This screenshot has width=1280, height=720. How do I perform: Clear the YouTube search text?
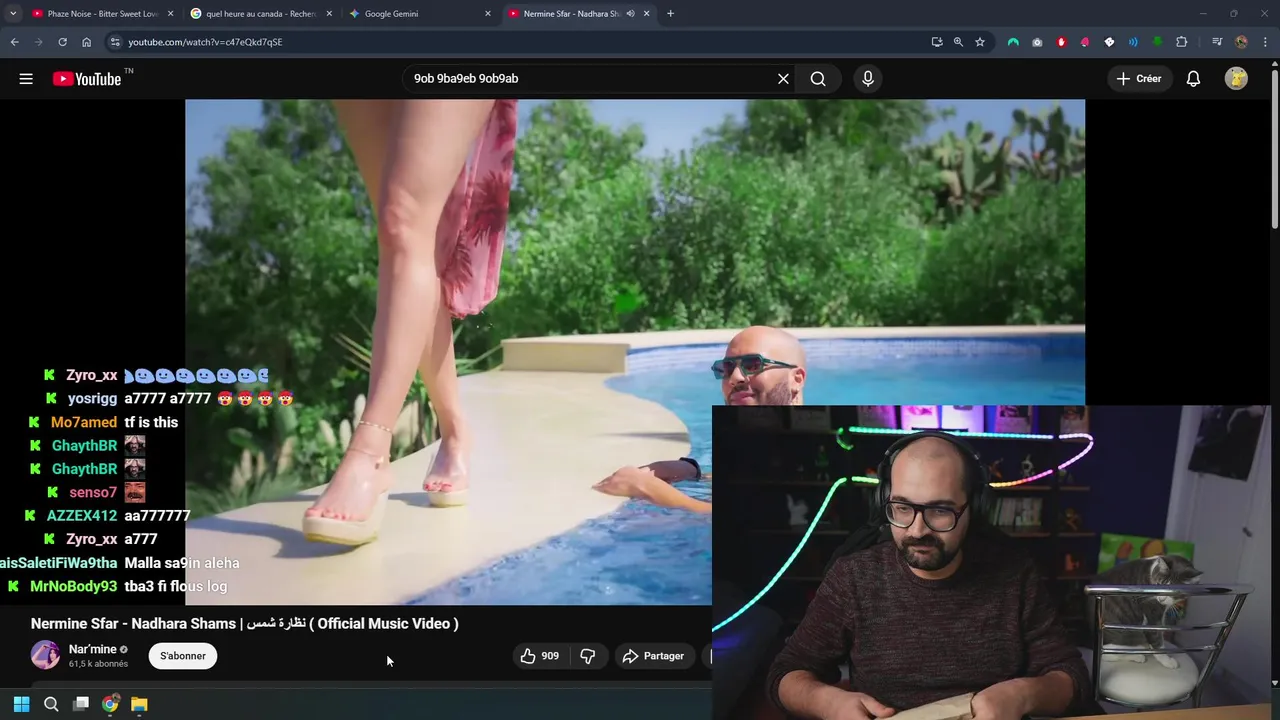point(783,79)
